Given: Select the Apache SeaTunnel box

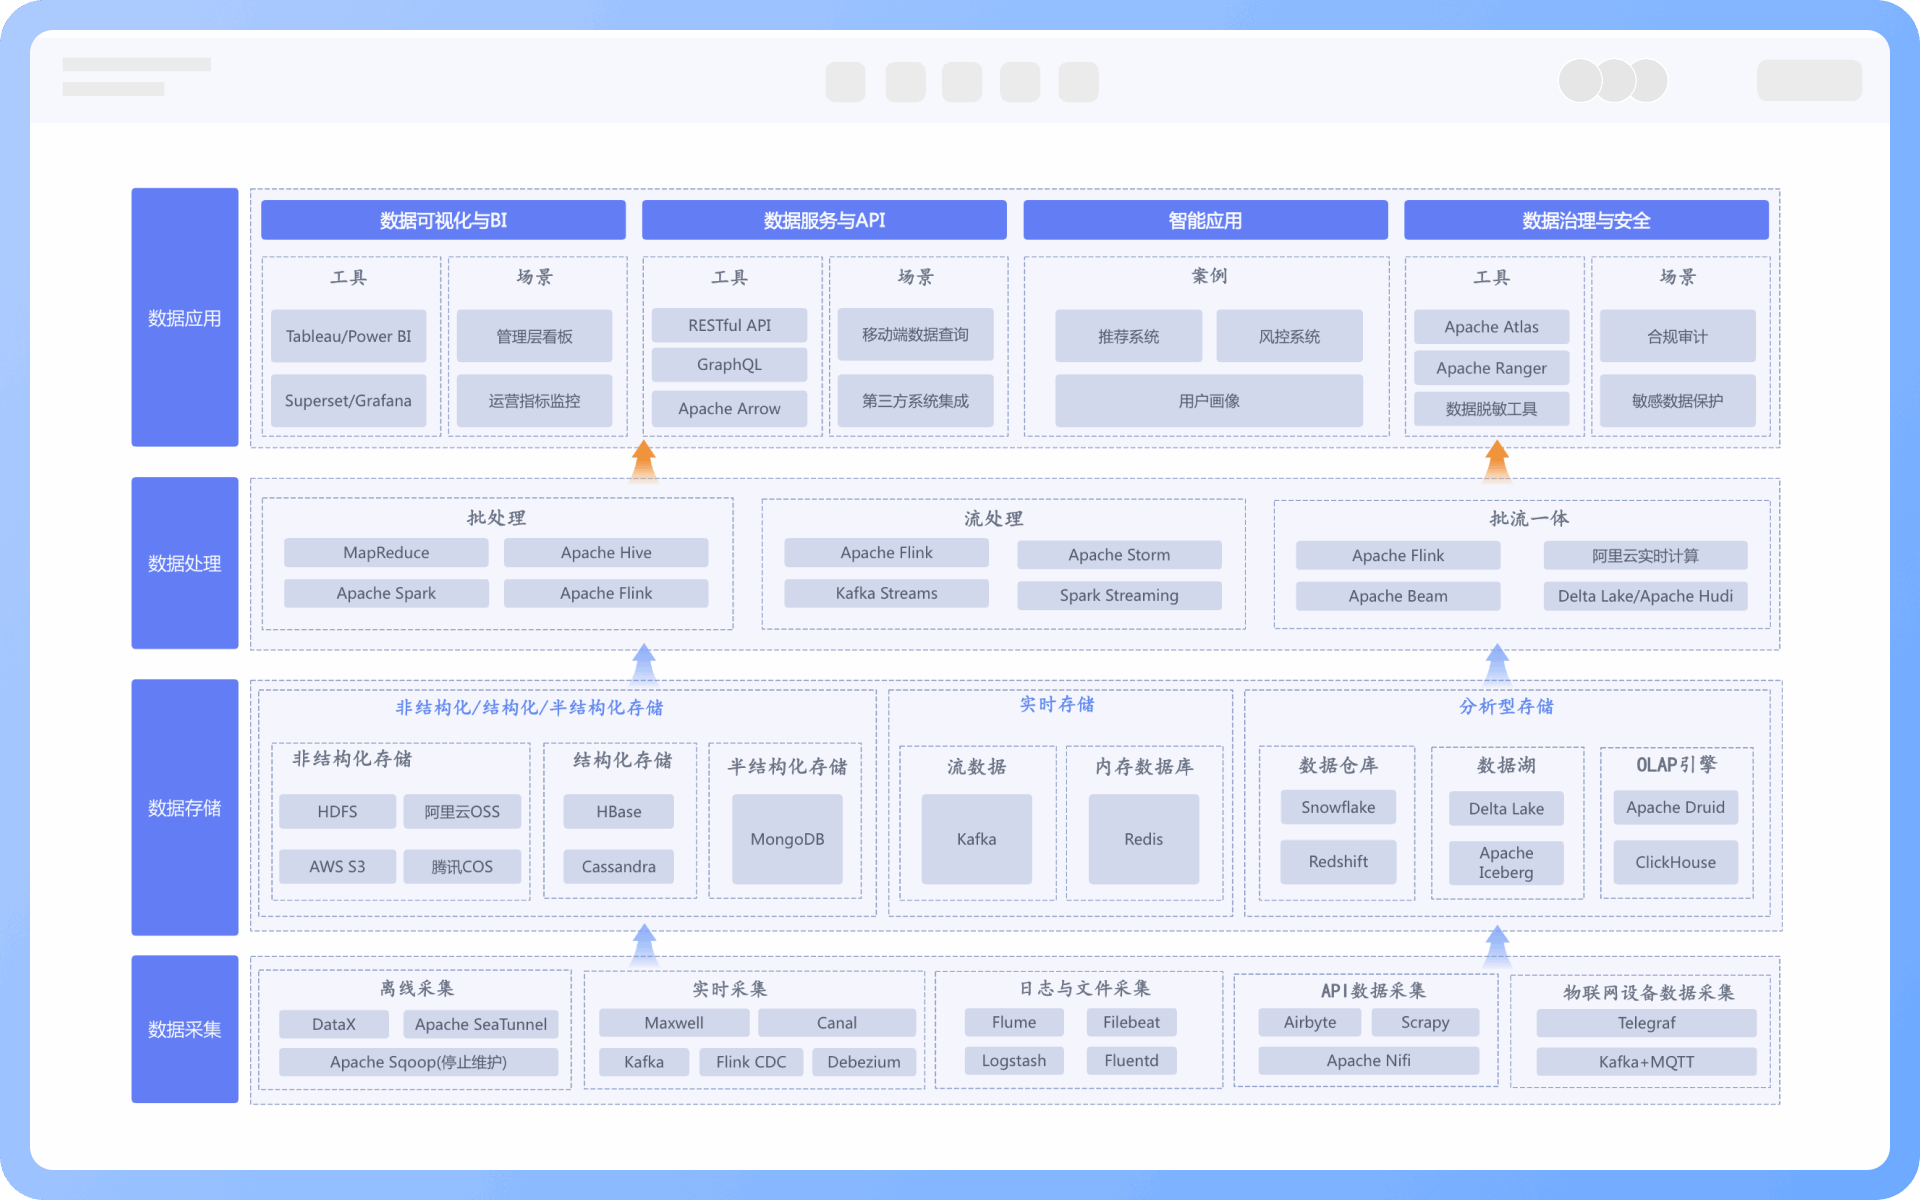Looking at the screenshot, I should (x=480, y=1024).
